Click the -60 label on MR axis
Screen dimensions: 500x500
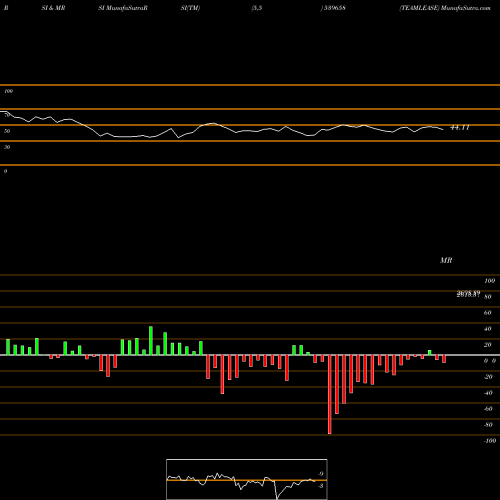[488, 409]
